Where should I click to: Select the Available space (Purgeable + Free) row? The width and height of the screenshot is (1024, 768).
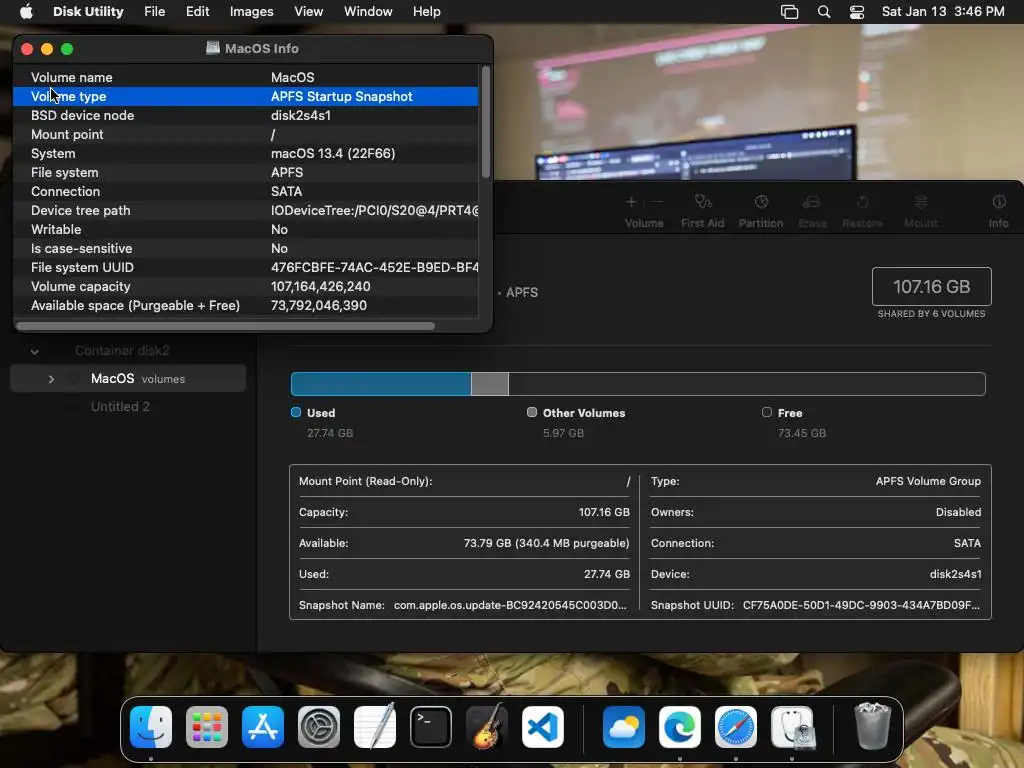(246, 305)
